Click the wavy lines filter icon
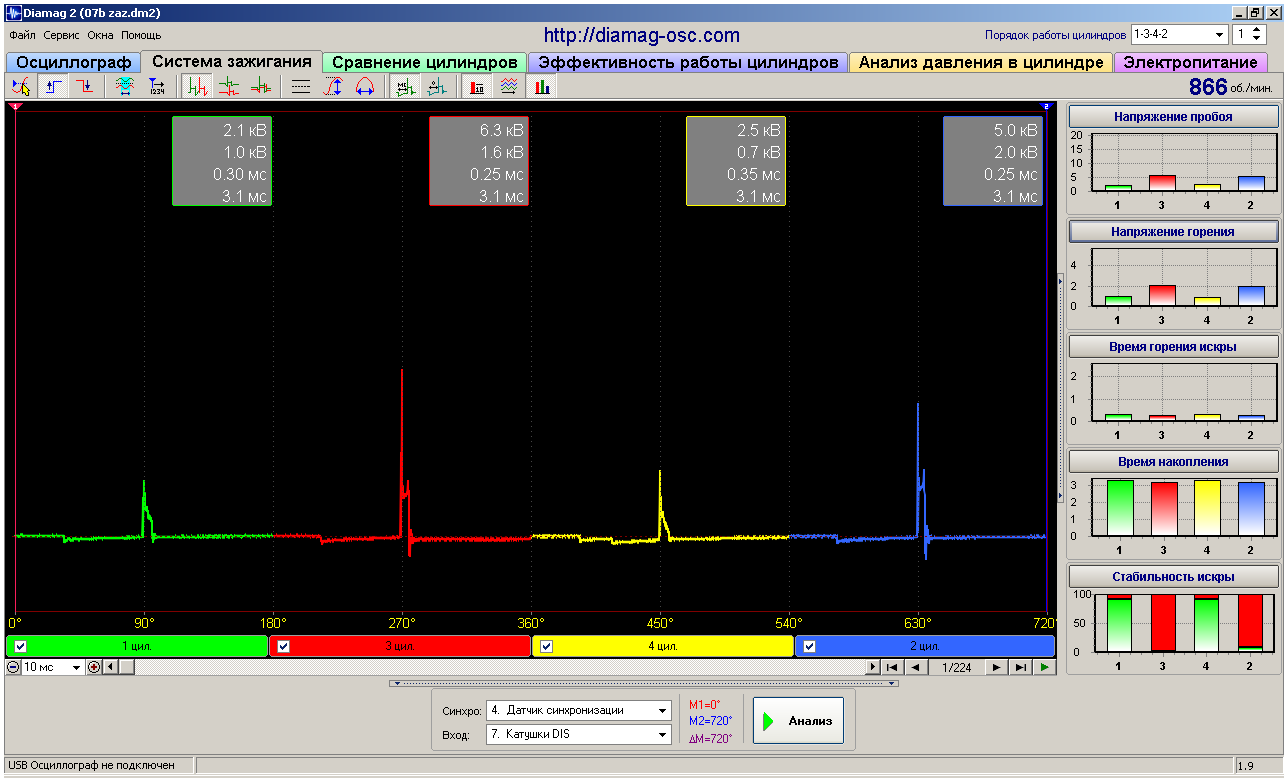The height and width of the screenshot is (778, 1288). 509,87
